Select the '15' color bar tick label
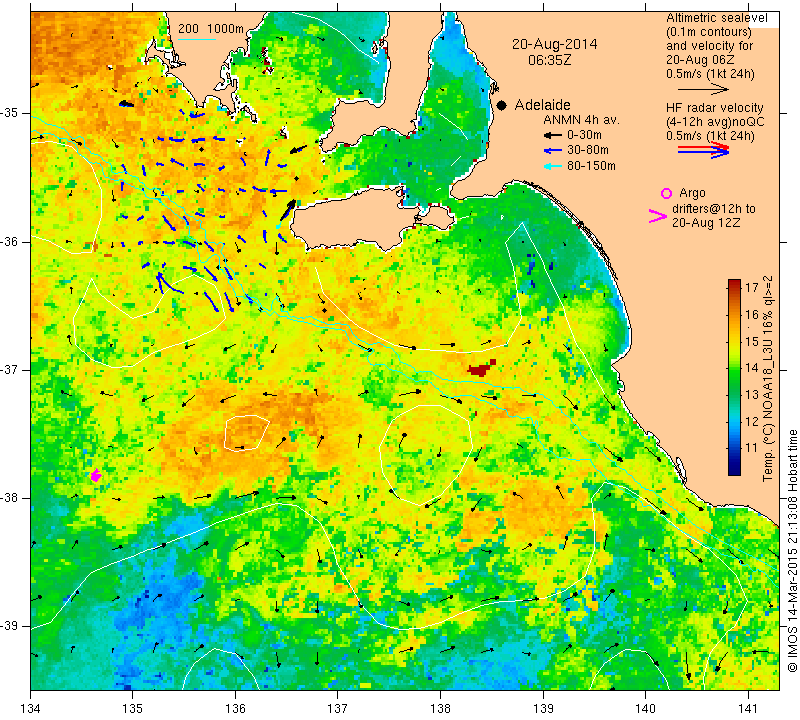Viewport: 800px width, 720px height. pyautogui.click(x=752, y=341)
